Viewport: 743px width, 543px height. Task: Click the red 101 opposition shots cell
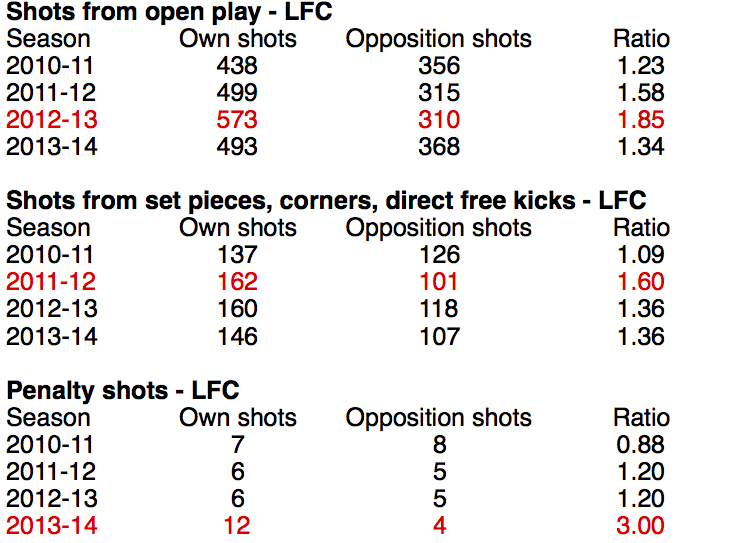(x=439, y=282)
